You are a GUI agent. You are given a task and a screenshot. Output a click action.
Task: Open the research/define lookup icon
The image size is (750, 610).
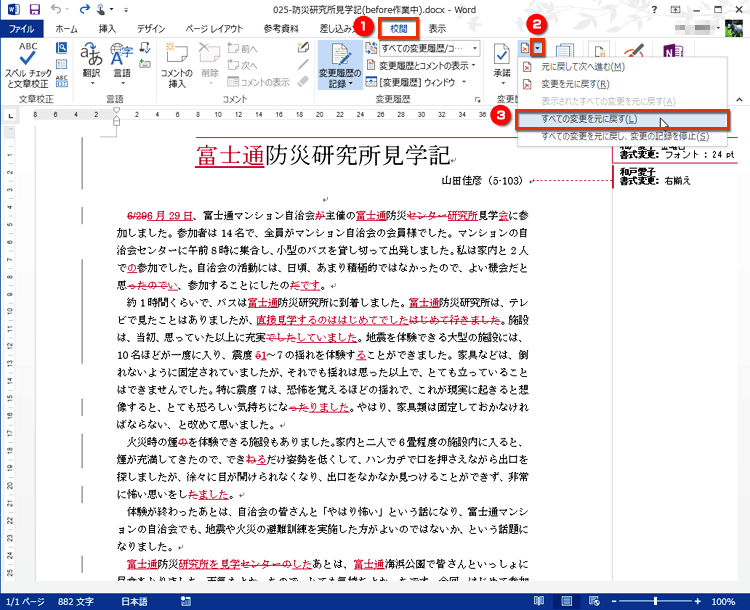[x=62, y=48]
